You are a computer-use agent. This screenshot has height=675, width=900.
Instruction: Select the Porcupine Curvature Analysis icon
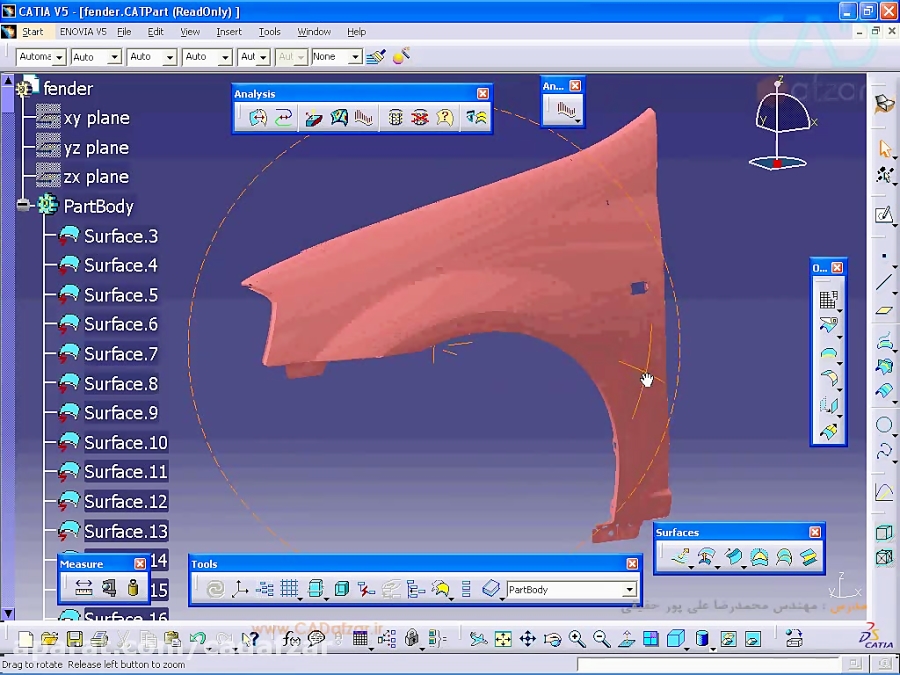(x=363, y=117)
